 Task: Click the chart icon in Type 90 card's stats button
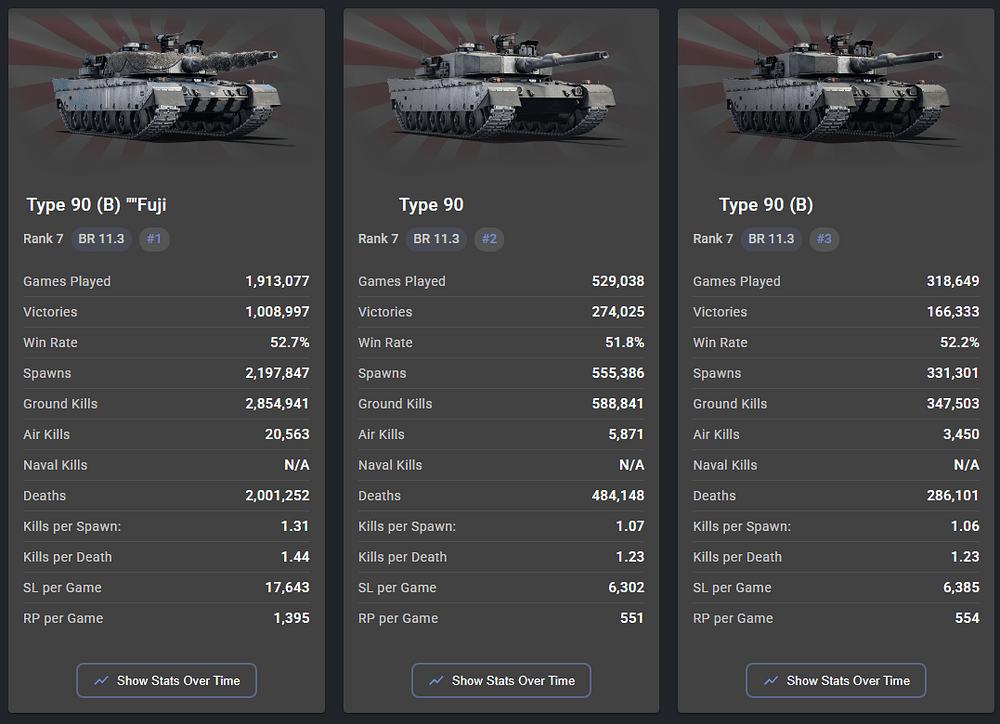(436, 681)
